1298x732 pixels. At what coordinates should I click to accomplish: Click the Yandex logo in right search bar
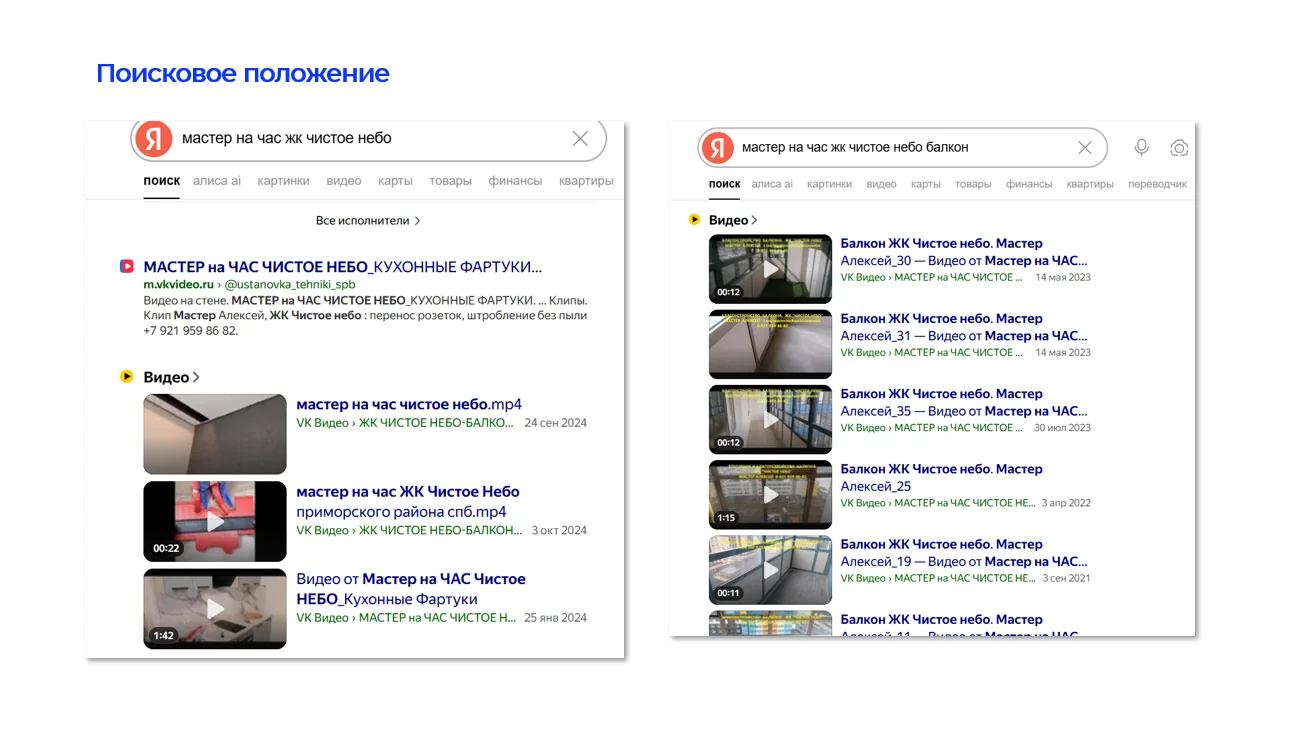(716, 148)
